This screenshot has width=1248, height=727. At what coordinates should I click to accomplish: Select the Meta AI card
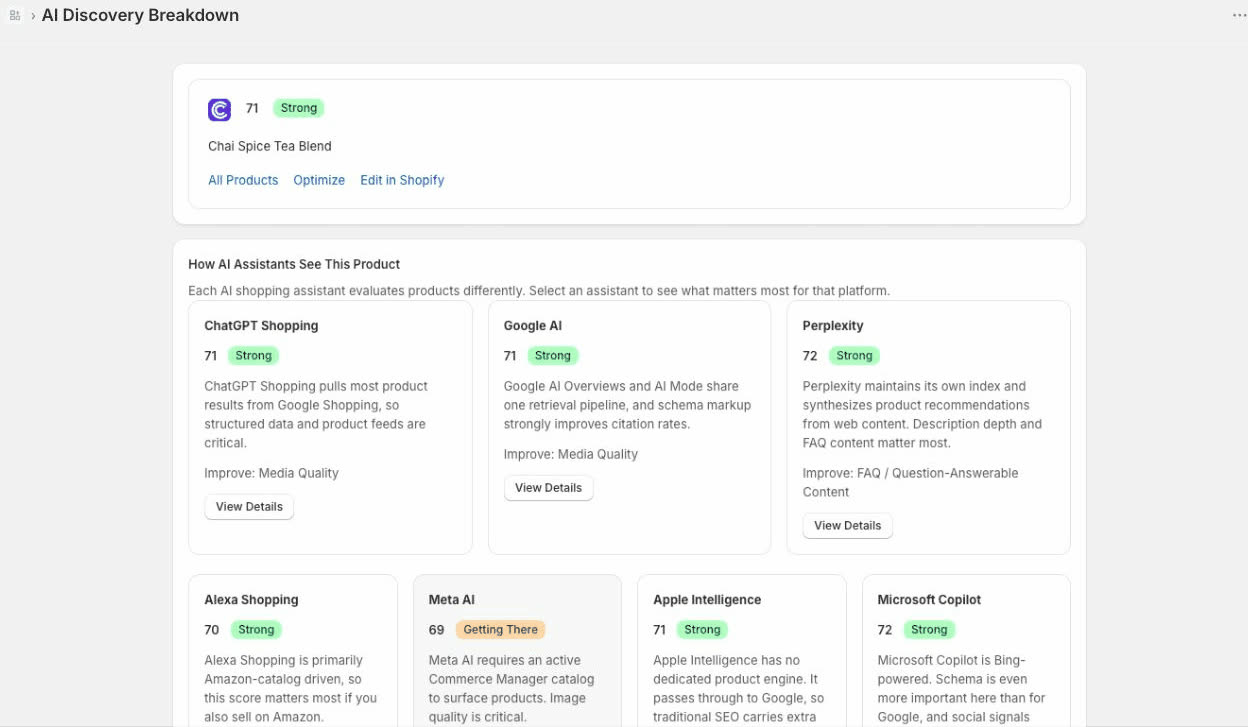517,650
